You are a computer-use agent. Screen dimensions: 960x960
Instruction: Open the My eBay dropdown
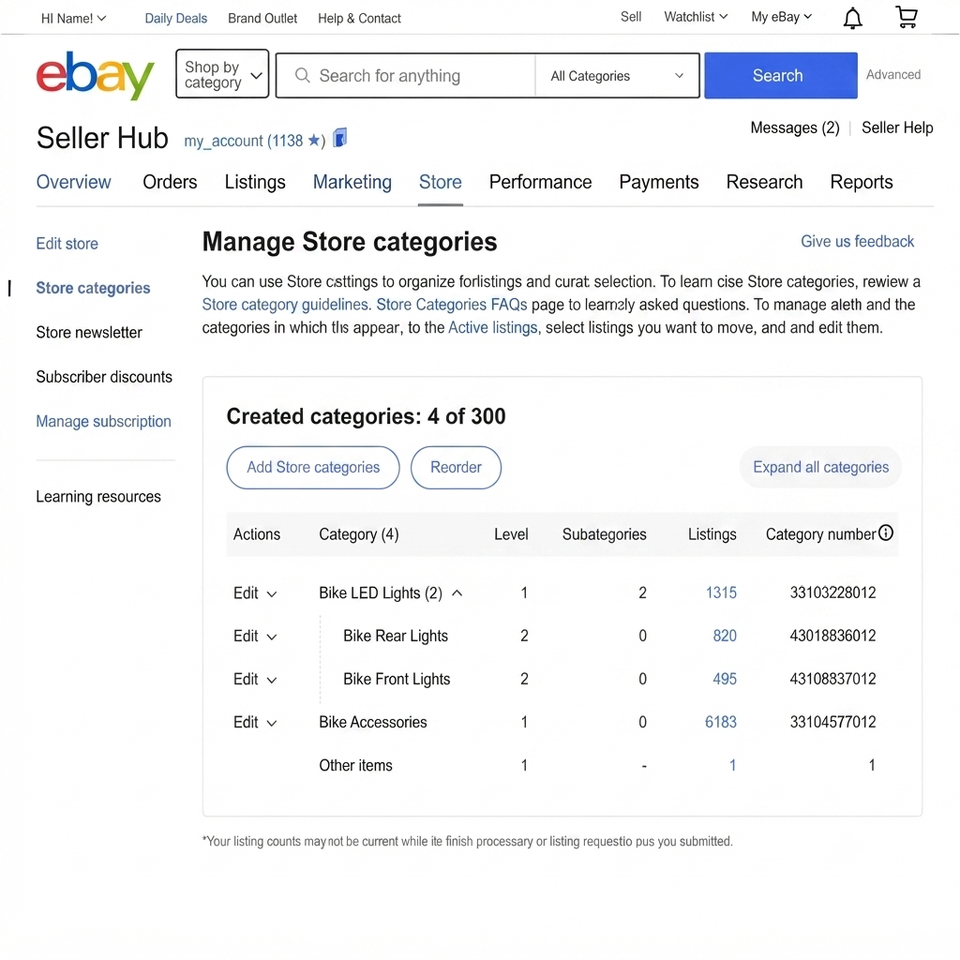781,17
